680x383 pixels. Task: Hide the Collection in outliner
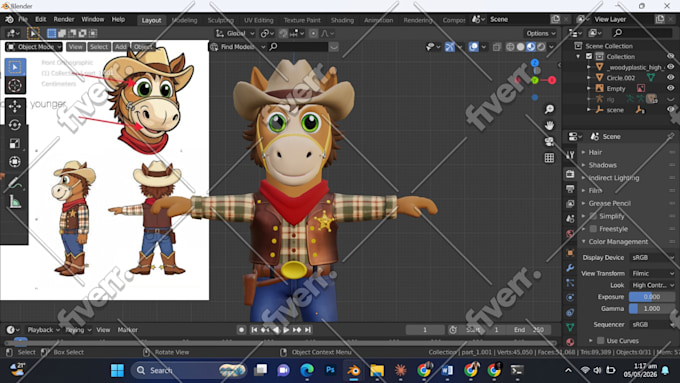(x=670, y=56)
